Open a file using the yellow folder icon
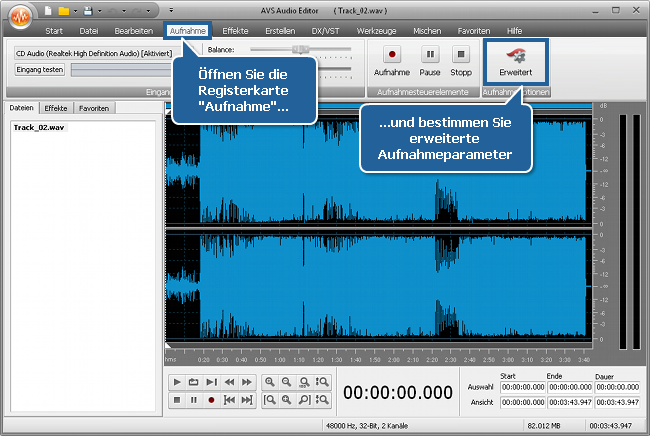The image size is (650, 436). [63, 11]
